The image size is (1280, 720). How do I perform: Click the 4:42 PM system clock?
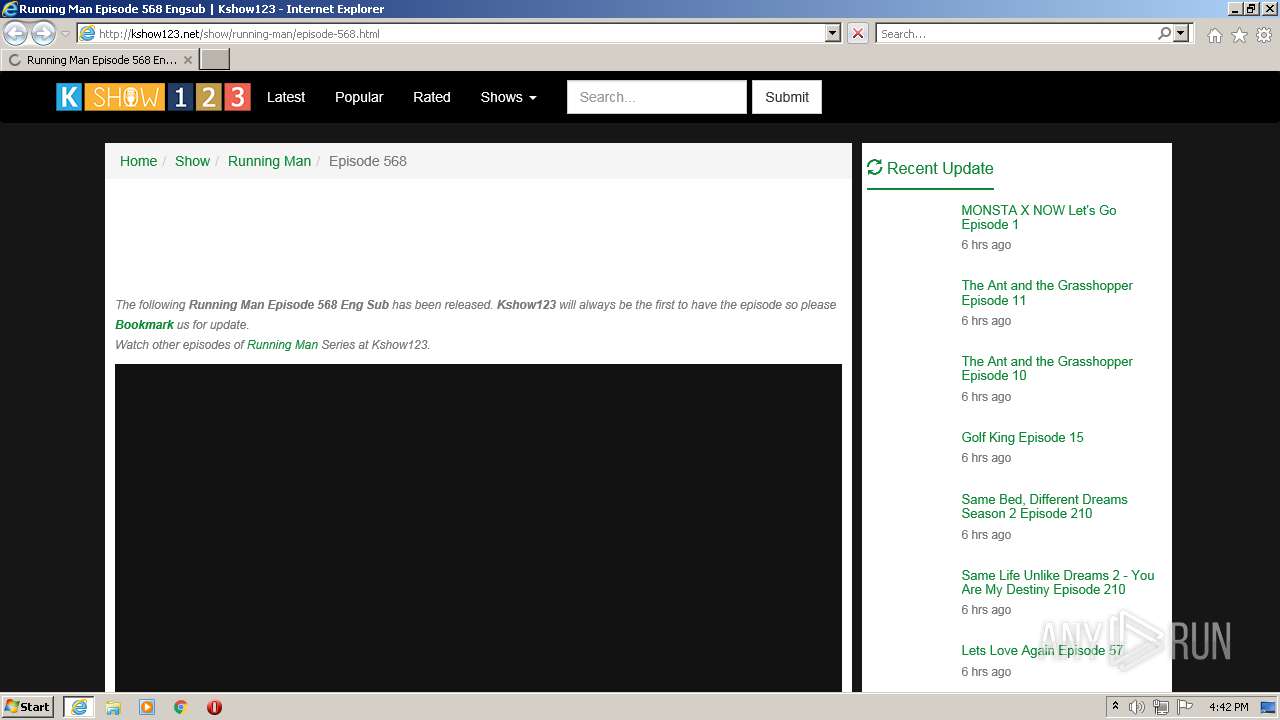pos(1229,707)
